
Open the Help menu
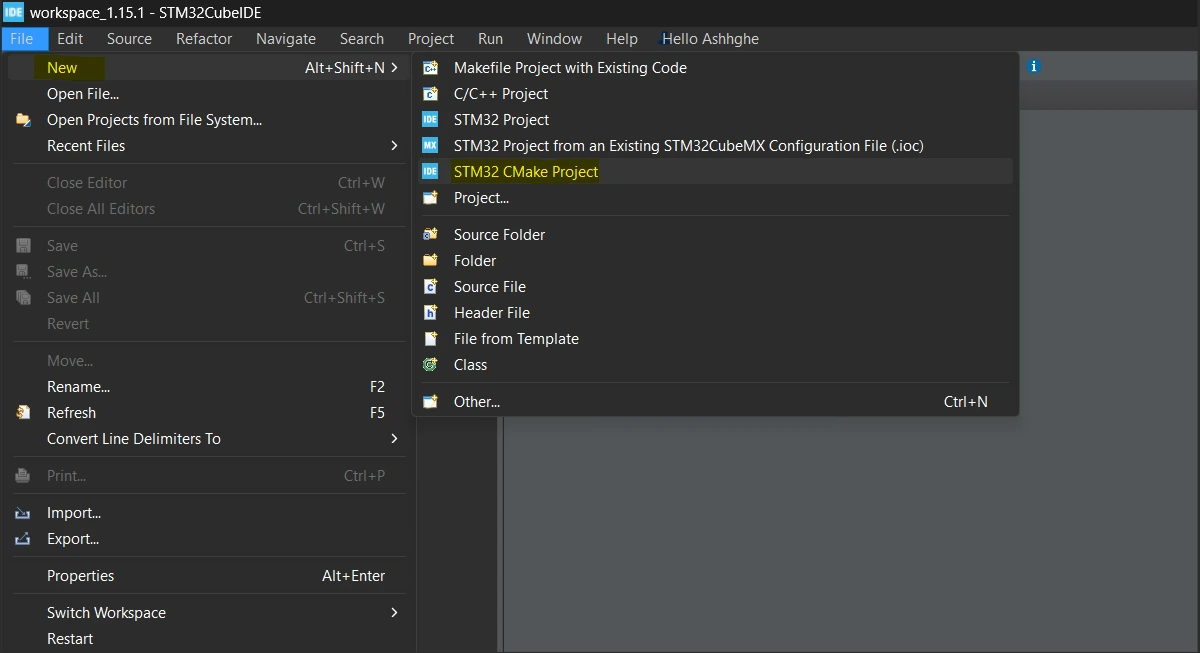pyautogui.click(x=622, y=39)
